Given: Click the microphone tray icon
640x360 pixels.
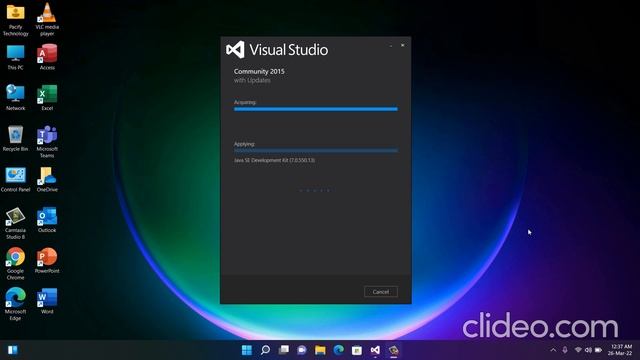Looking at the screenshot, I should point(565,350).
